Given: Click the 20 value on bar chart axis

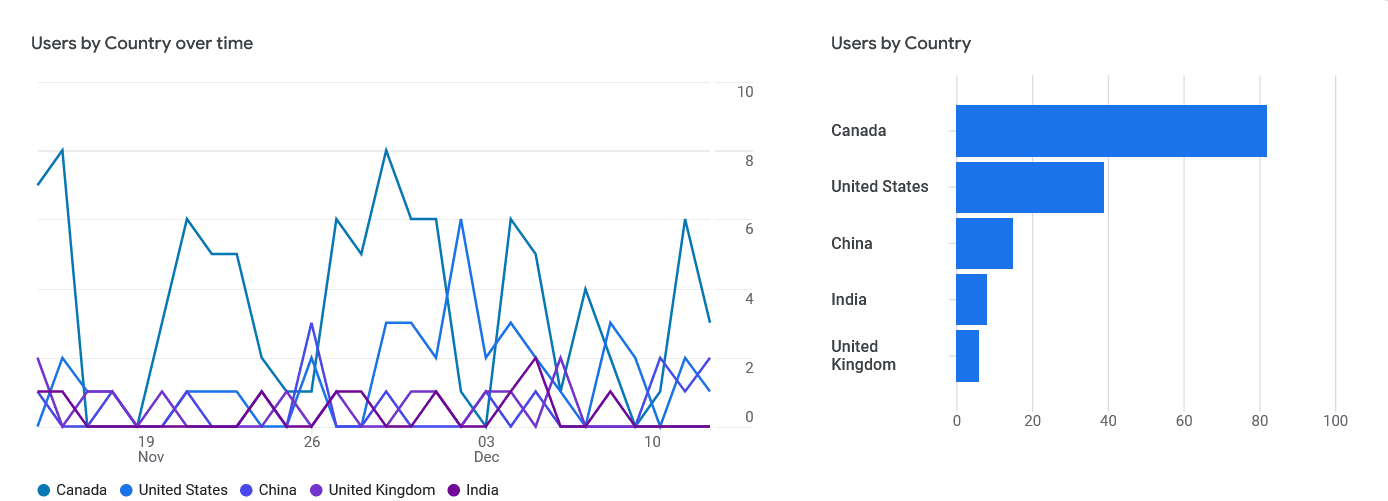Looking at the screenshot, I should click(x=1032, y=421).
